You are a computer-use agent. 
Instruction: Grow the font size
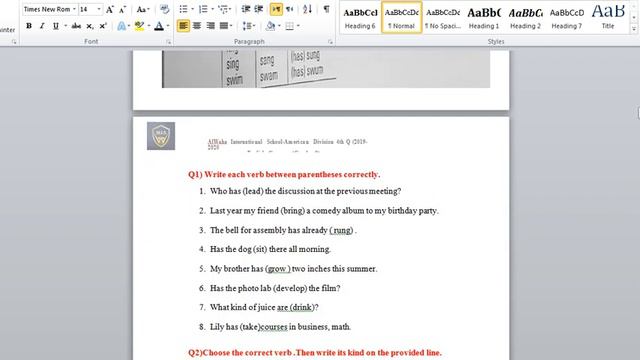[110, 9]
